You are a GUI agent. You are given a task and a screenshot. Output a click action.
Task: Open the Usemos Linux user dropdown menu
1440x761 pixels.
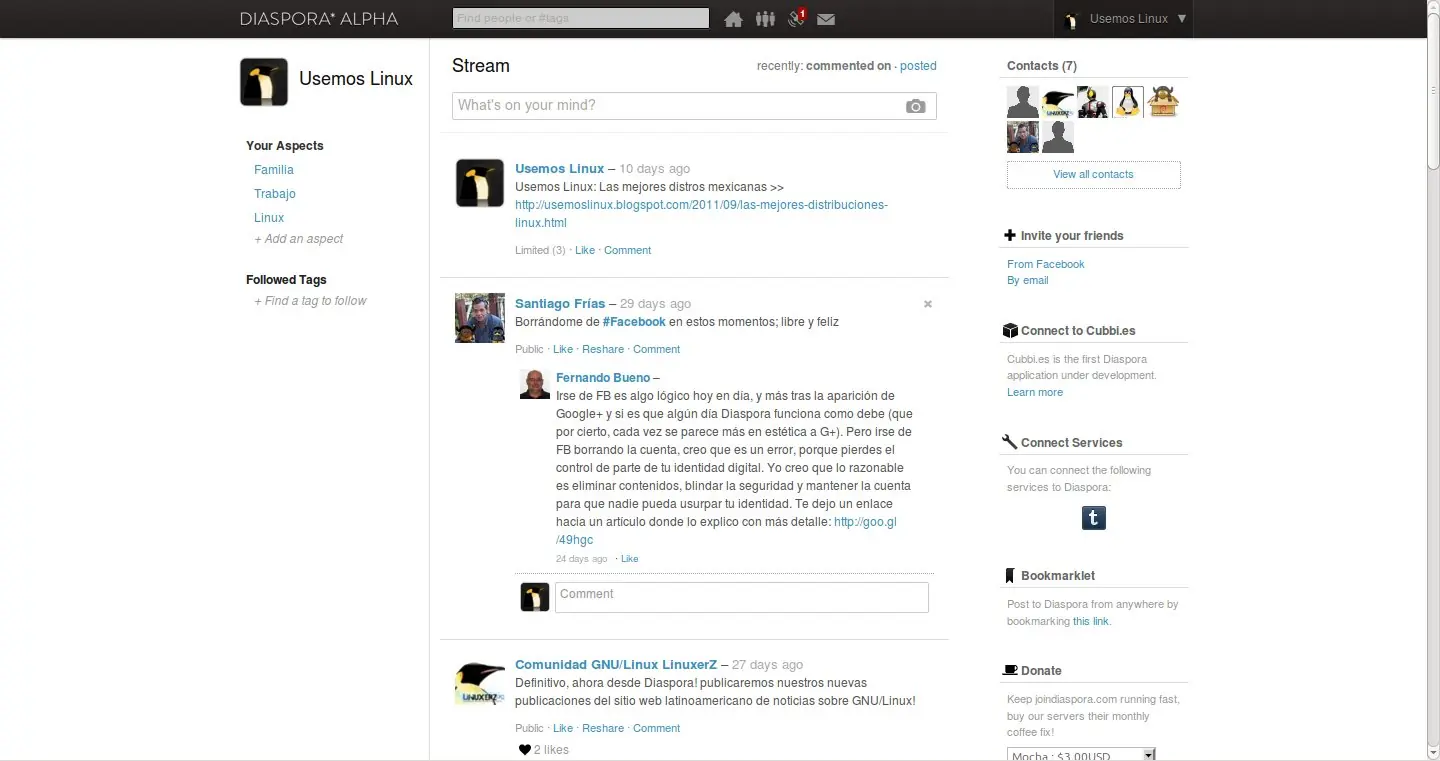1124,19
